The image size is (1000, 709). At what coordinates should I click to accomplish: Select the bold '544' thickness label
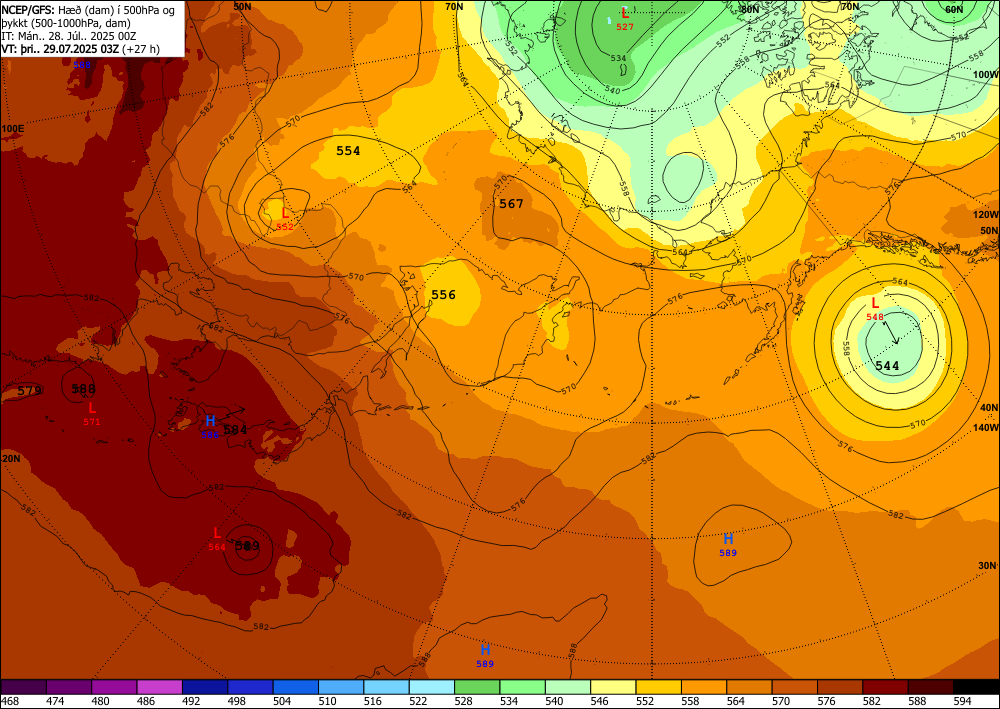887,366
